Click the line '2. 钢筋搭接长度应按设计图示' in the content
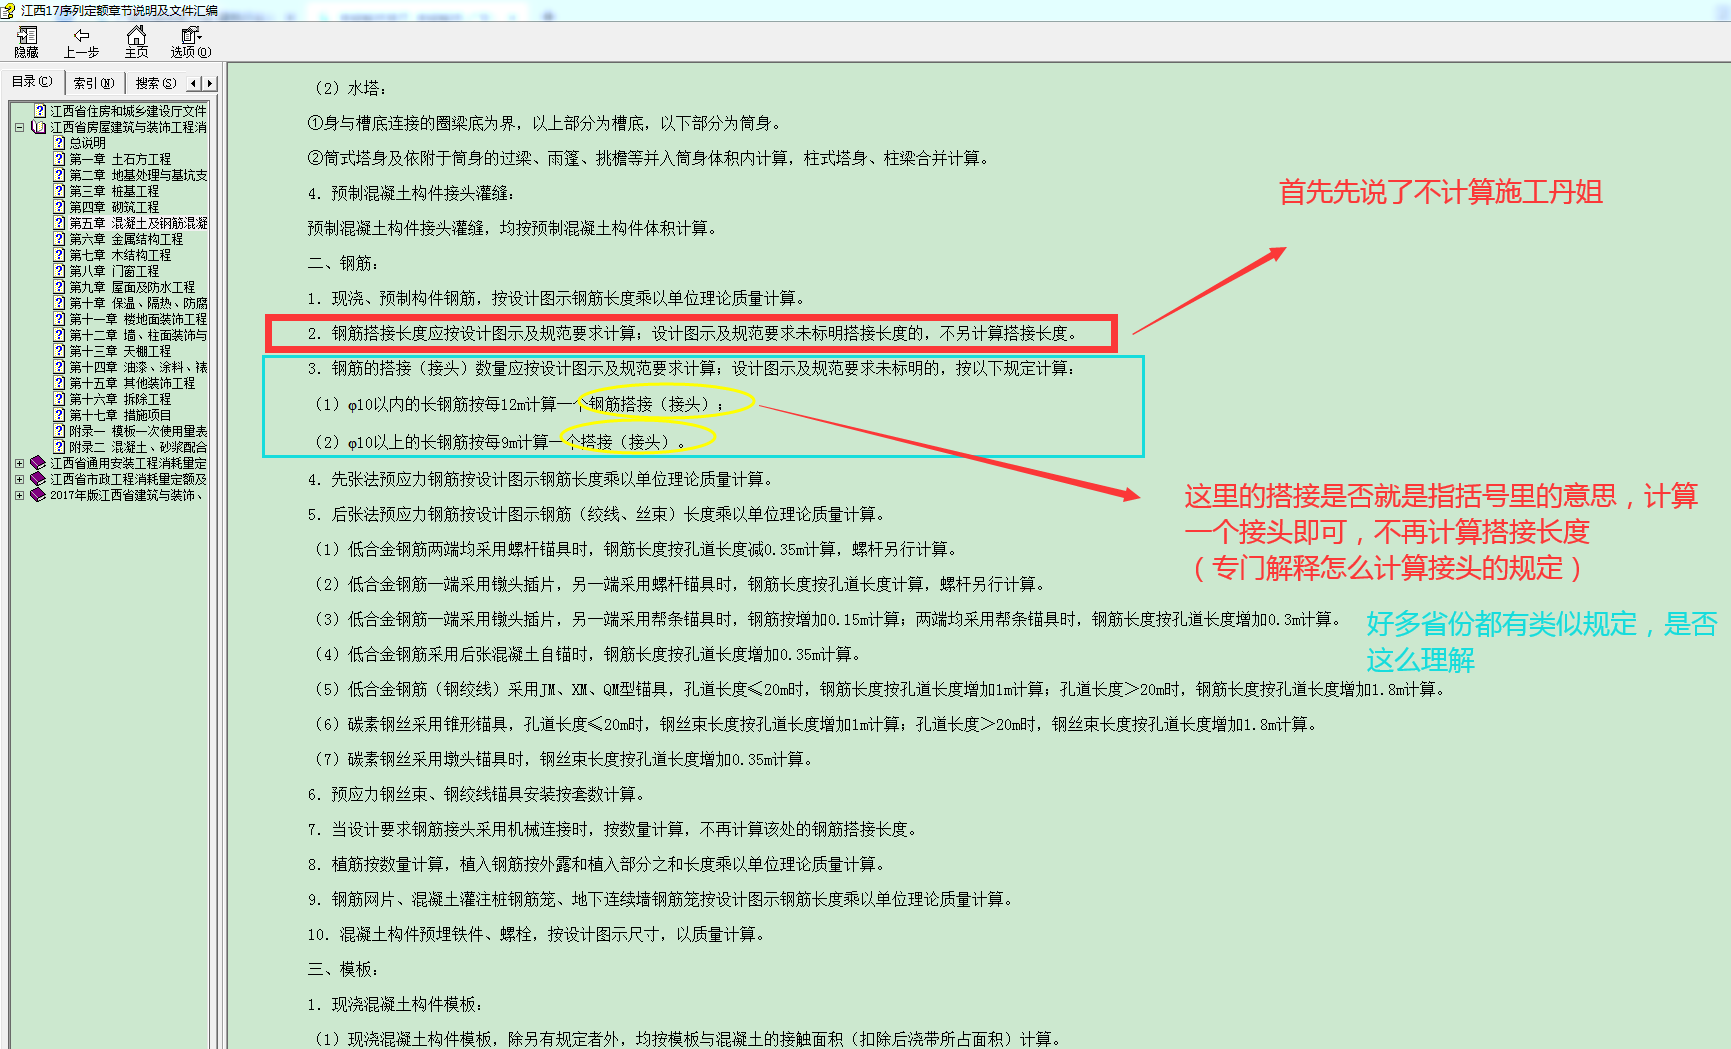The height and width of the screenshot is (1049, 1731). pos(692,333)
